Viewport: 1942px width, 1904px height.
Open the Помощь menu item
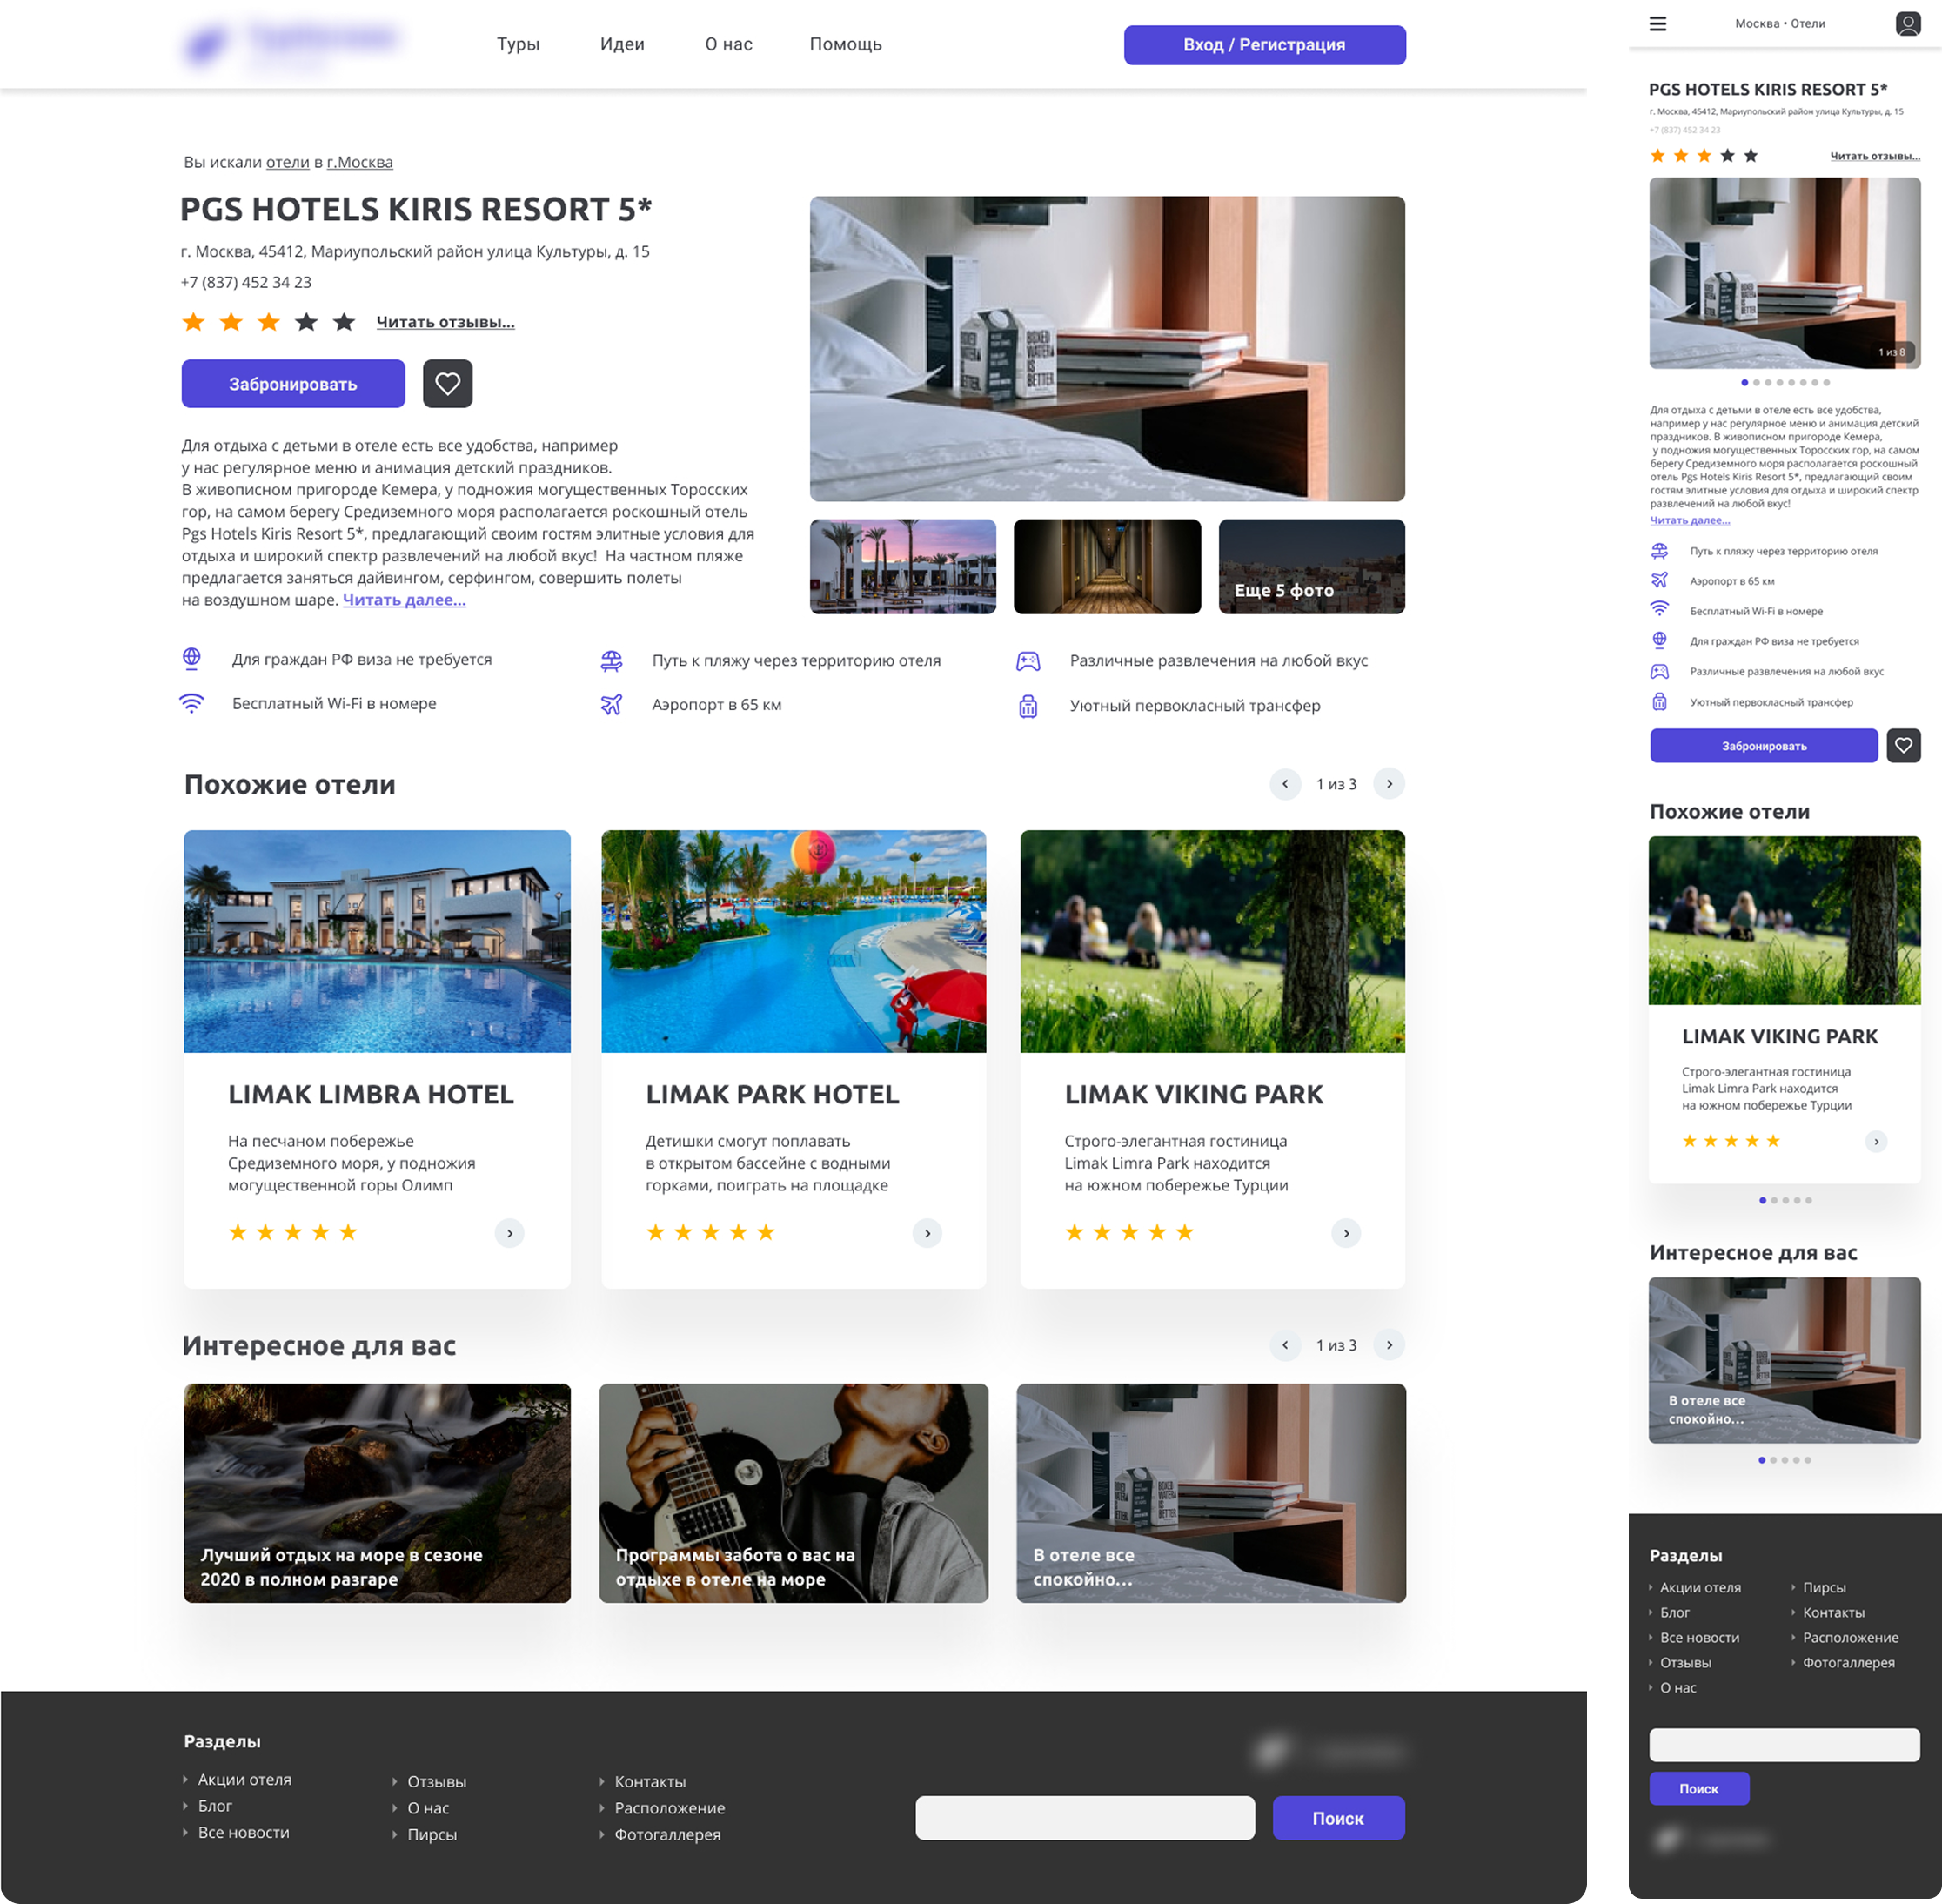[x=846, y=44]
